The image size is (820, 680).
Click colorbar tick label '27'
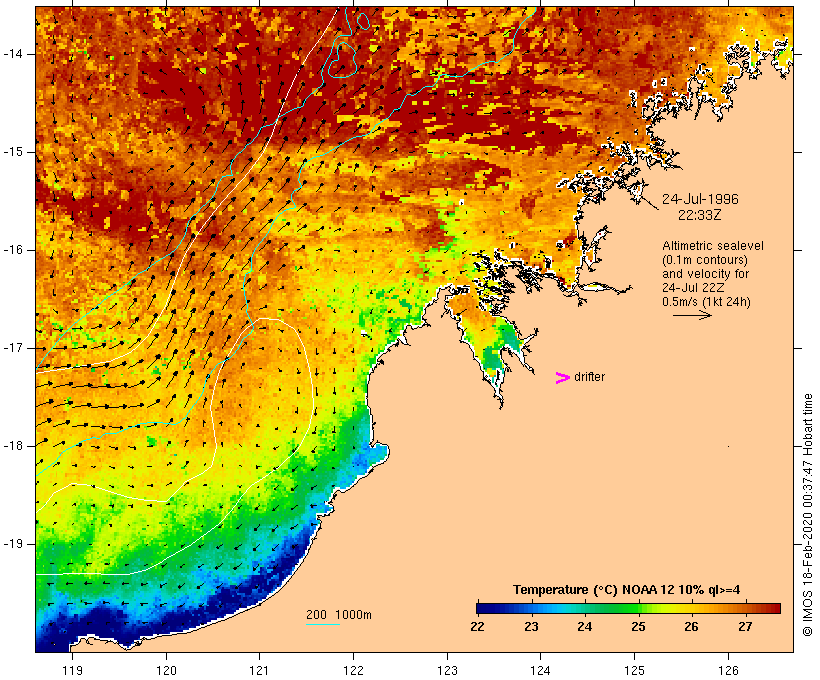[745, 627]
